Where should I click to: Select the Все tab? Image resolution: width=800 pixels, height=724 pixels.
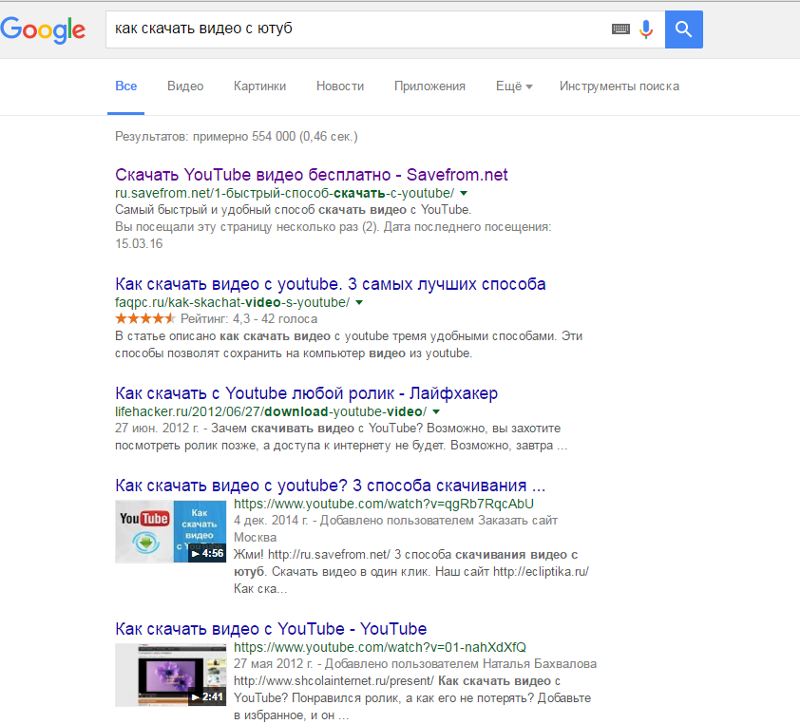point(126,86)
